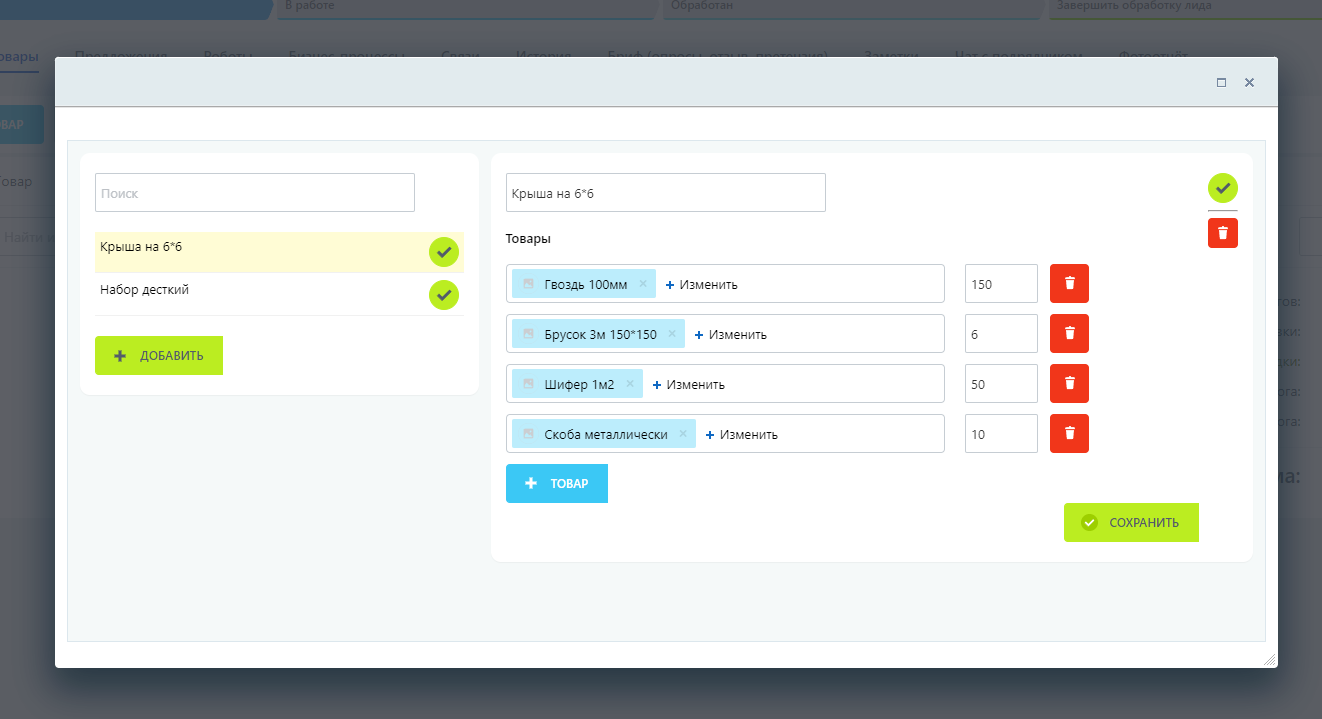Remove Гвоздь 100мм tag with its x
The width and height of the screenshot is (1322, 719).
click(643, 284)
